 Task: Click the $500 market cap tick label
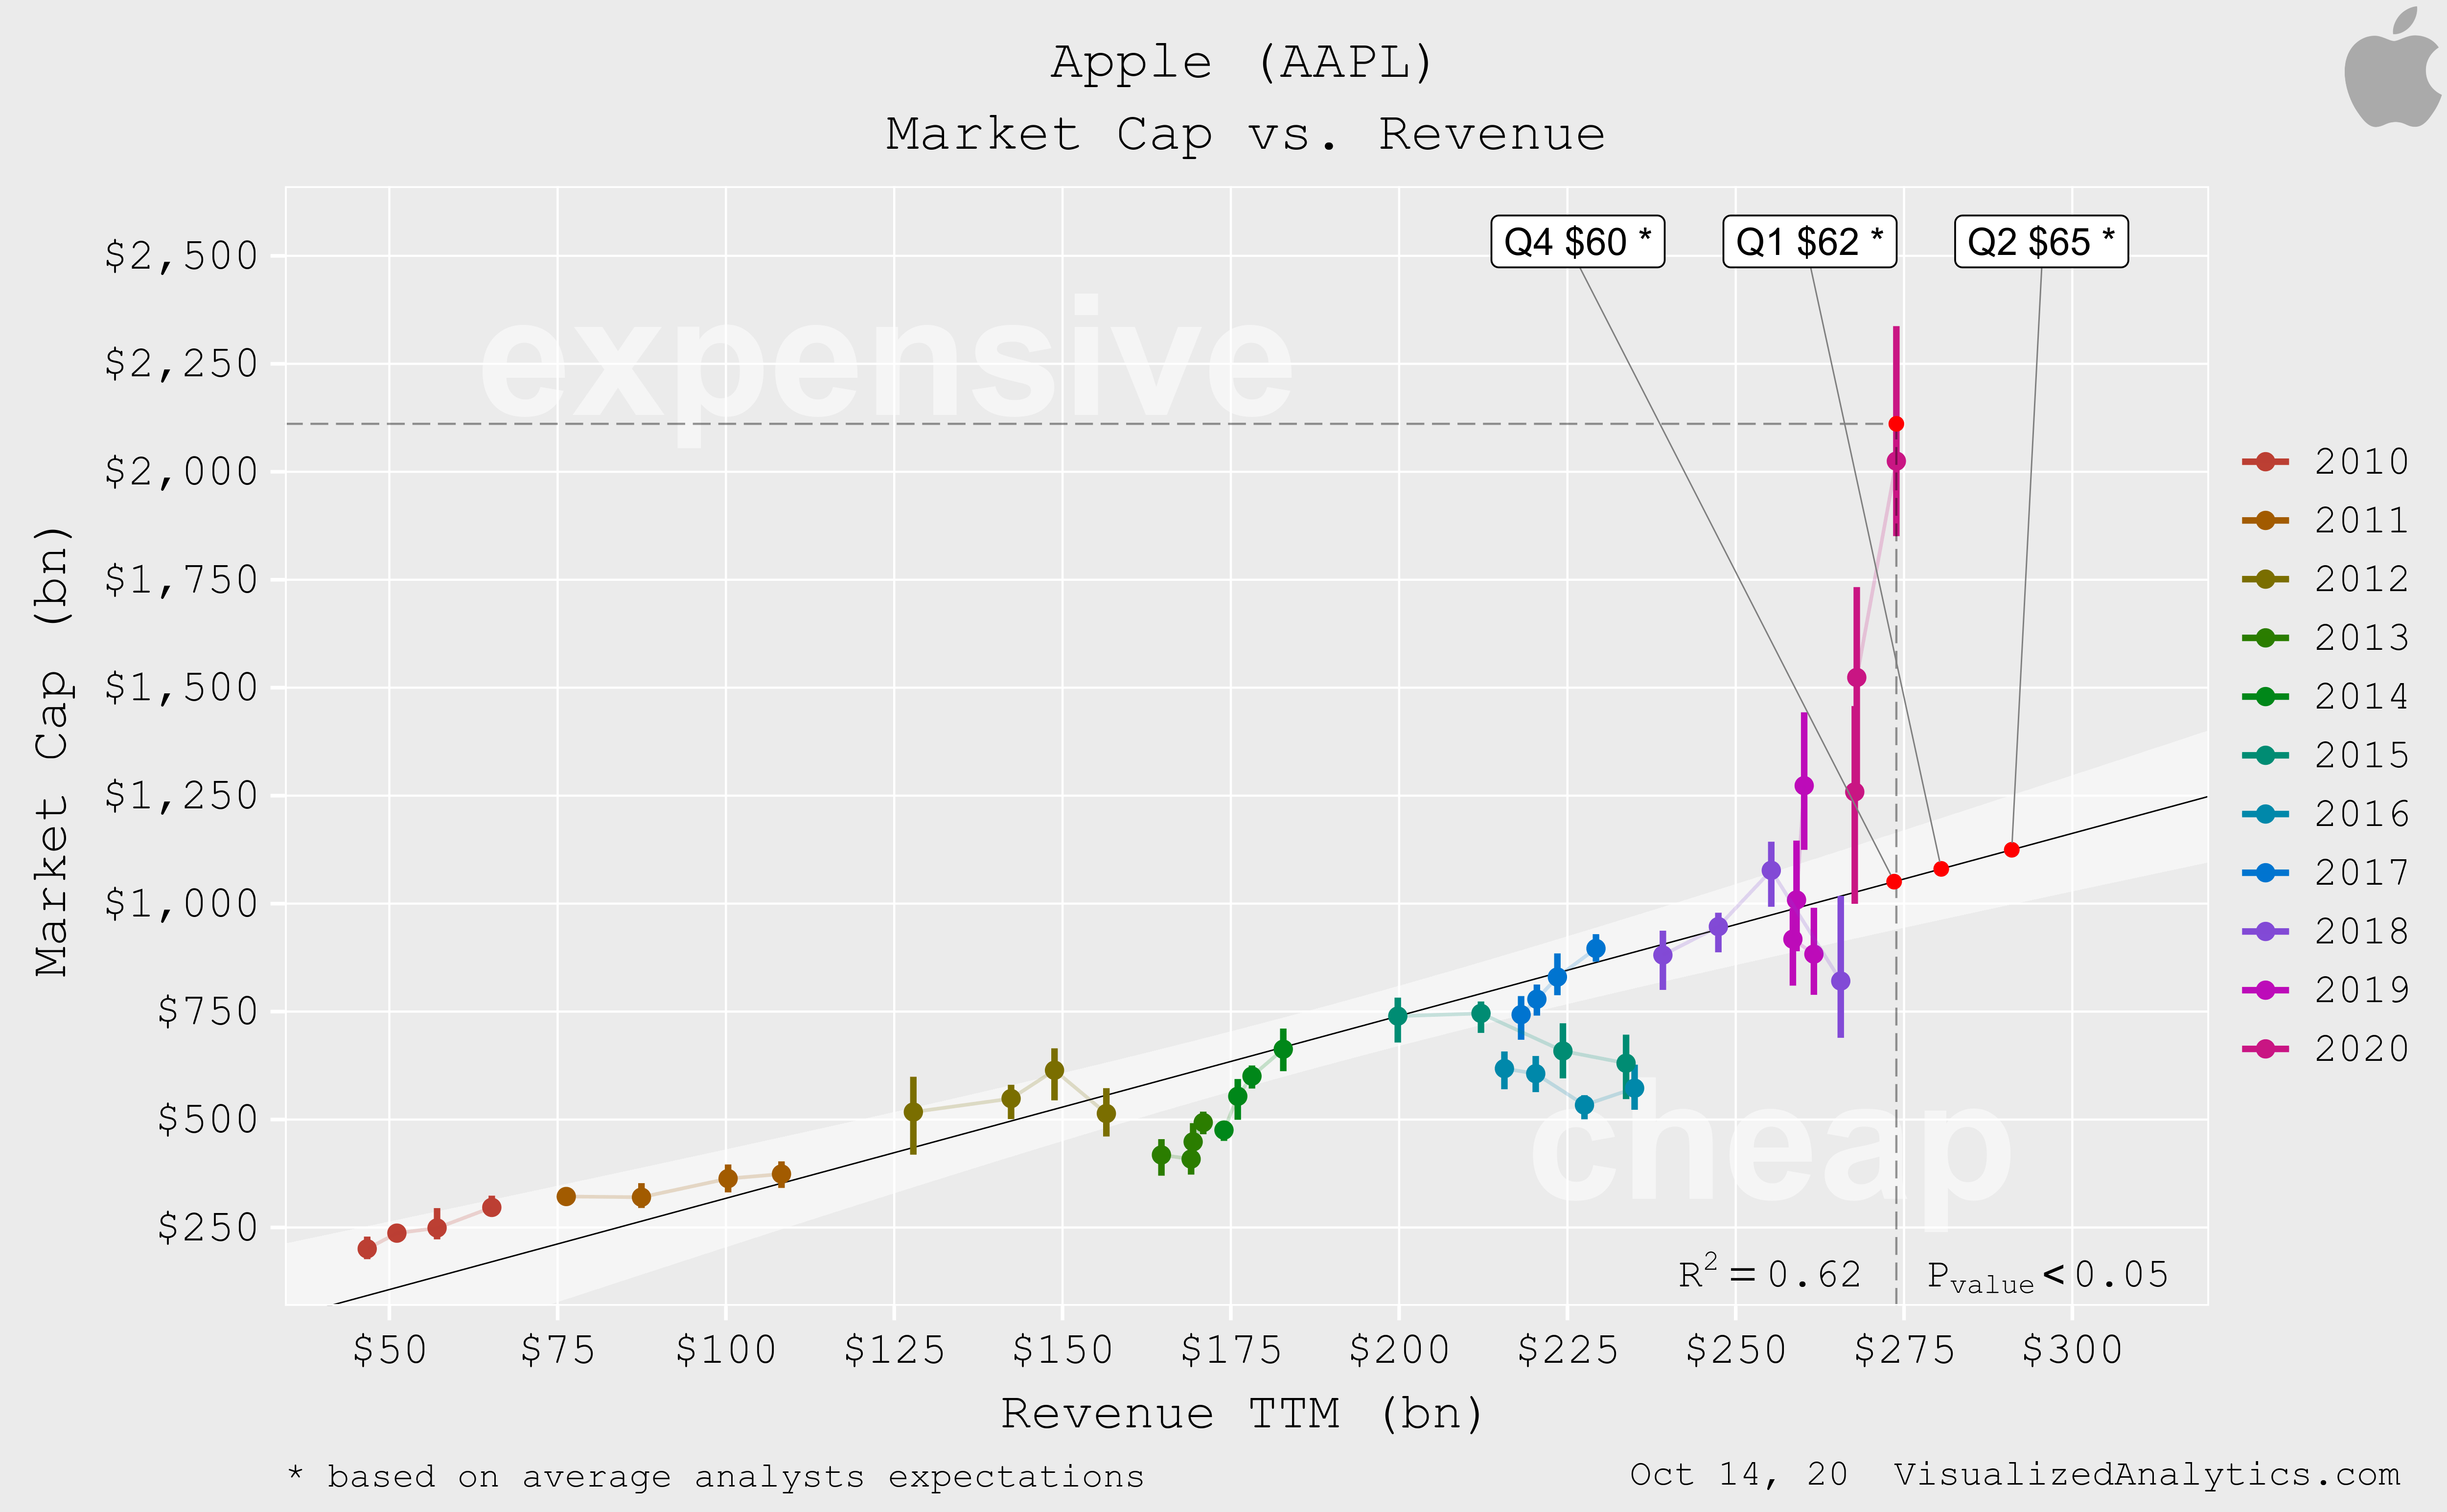tap(208, 1120)
